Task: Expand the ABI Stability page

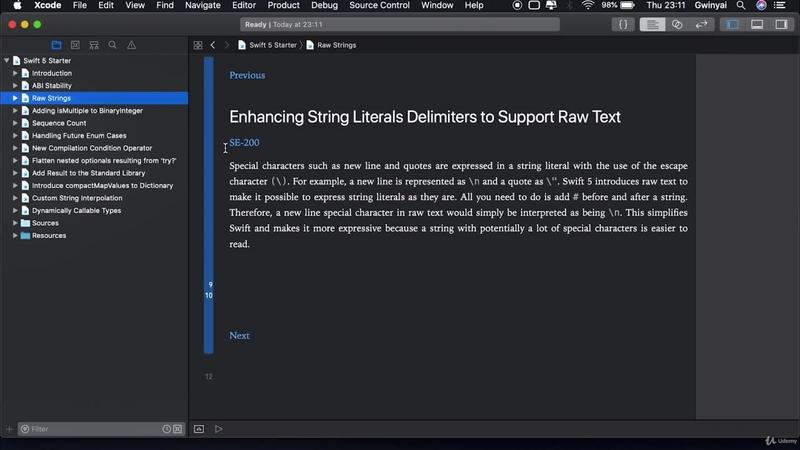Action: pyautogui.click(x=15, y=85)
